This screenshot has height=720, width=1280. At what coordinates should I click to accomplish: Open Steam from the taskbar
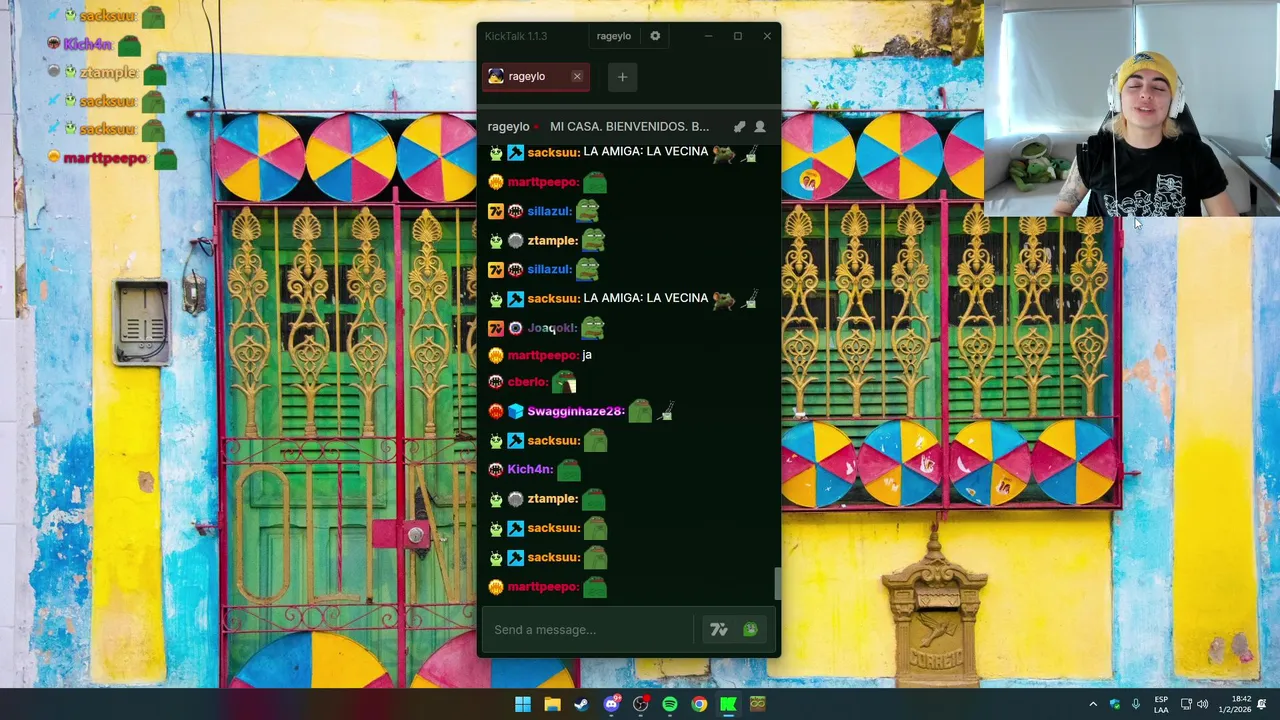(x=581, y=704)
